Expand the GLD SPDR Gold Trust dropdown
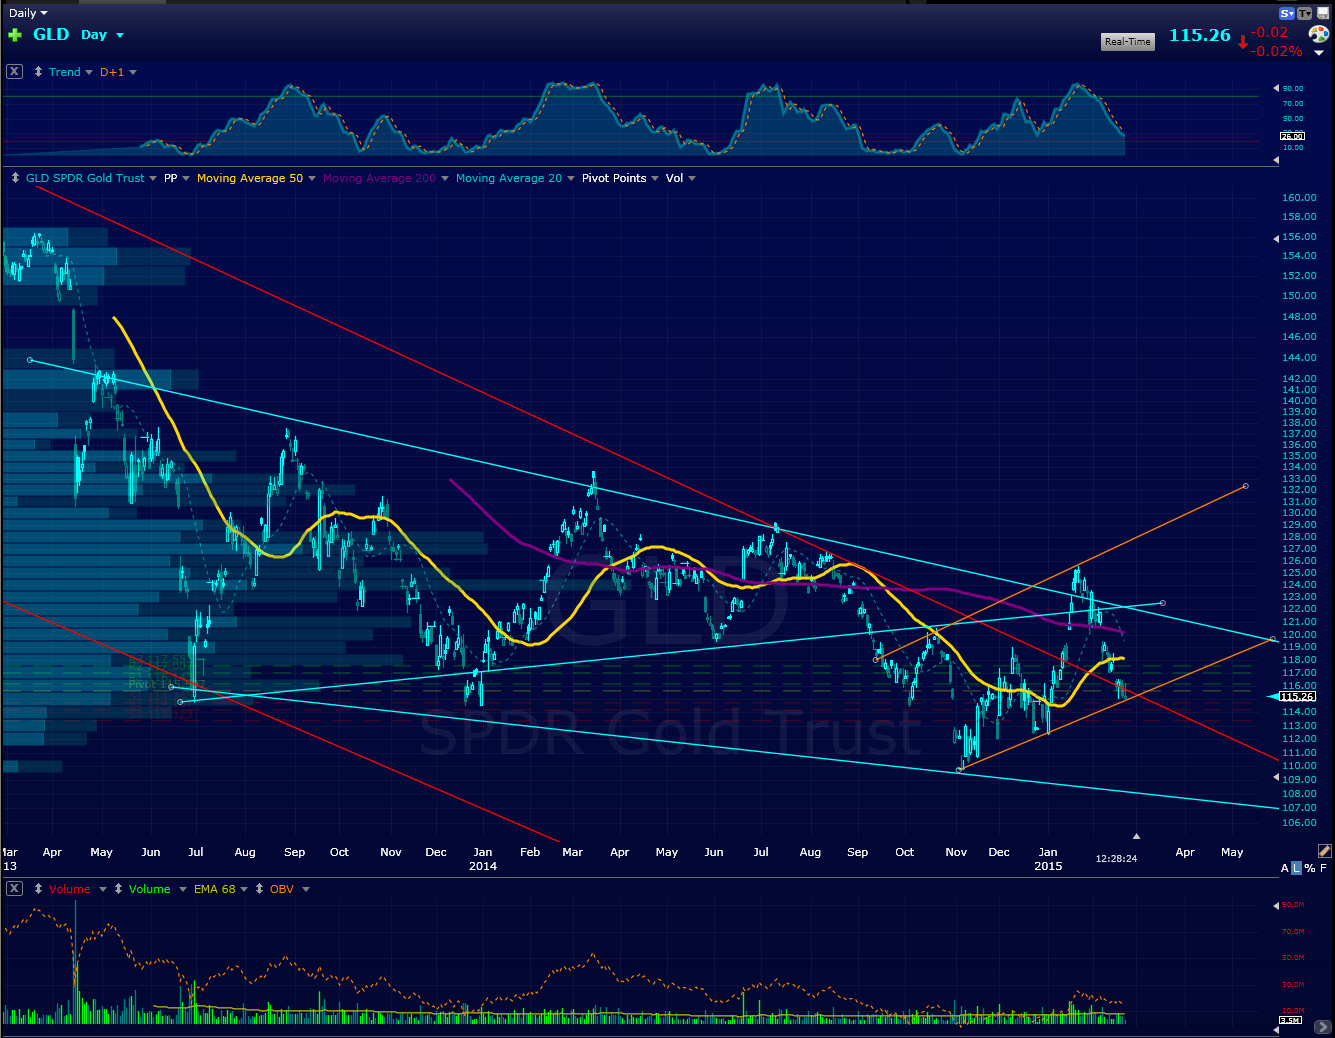The image size is (1335, 1038). click(153, 178)
